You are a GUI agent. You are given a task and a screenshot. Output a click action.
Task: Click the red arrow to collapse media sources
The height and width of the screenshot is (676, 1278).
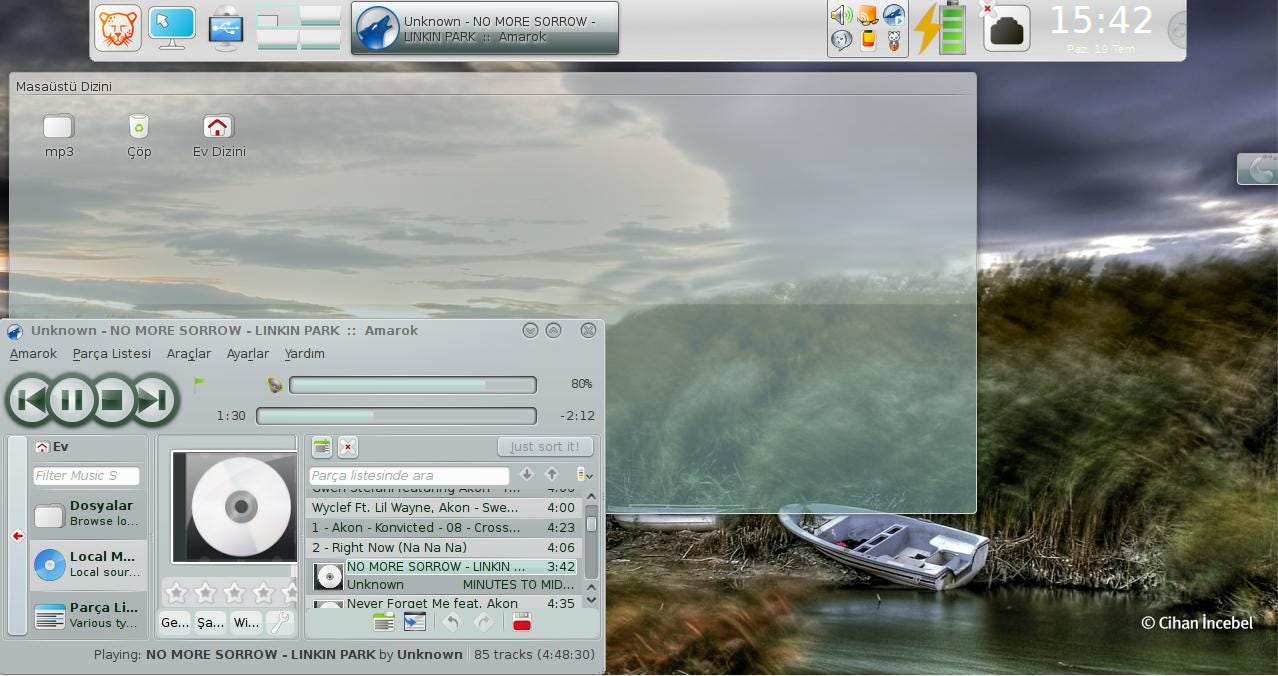pyautogui.click(x=17, y=536)
